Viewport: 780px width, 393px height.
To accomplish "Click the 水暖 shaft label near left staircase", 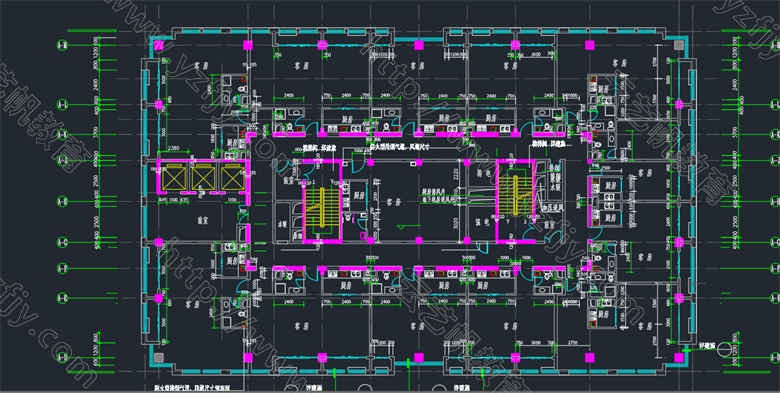I will pyautogui.click(x=283, y=224).
